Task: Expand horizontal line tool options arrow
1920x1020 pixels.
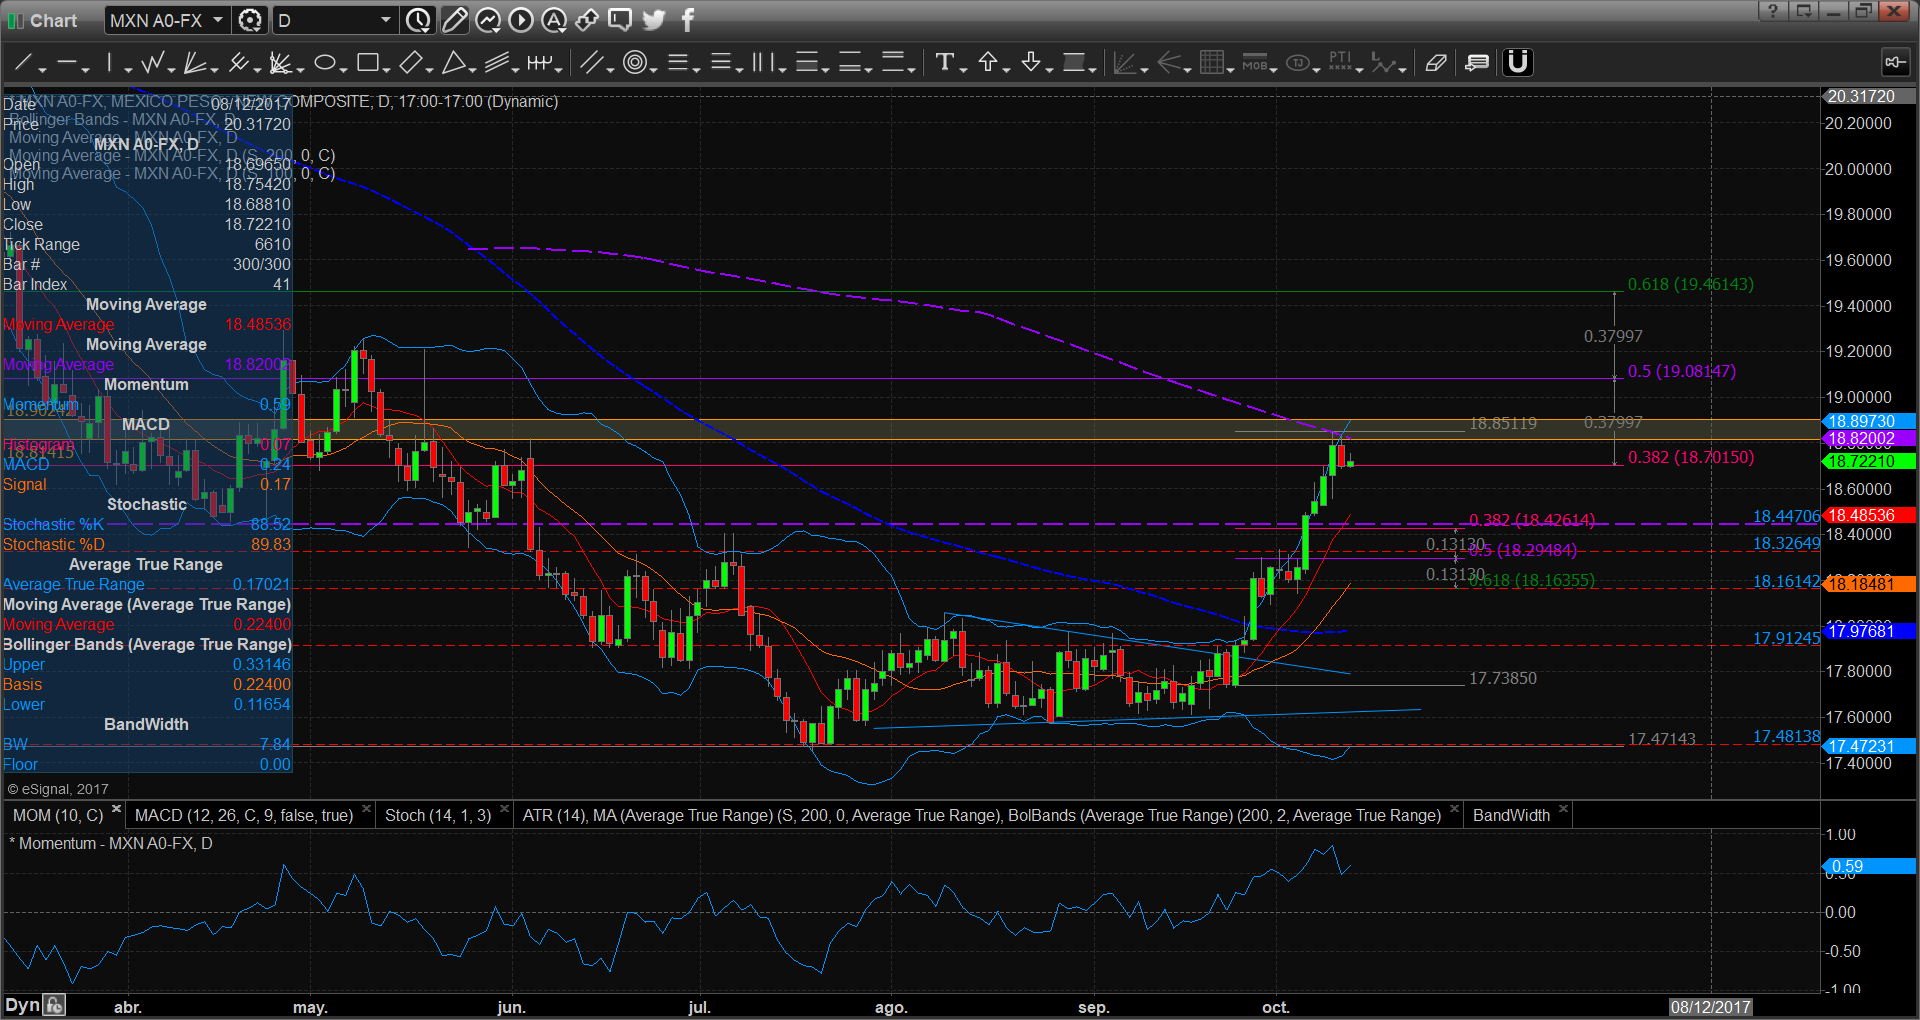Action: 85,69
